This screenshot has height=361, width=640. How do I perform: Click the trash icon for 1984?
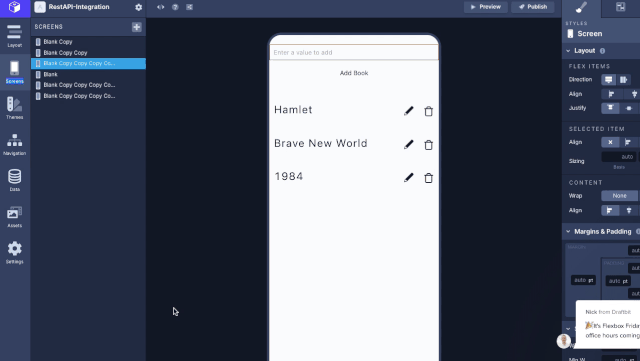coord(429,178)
